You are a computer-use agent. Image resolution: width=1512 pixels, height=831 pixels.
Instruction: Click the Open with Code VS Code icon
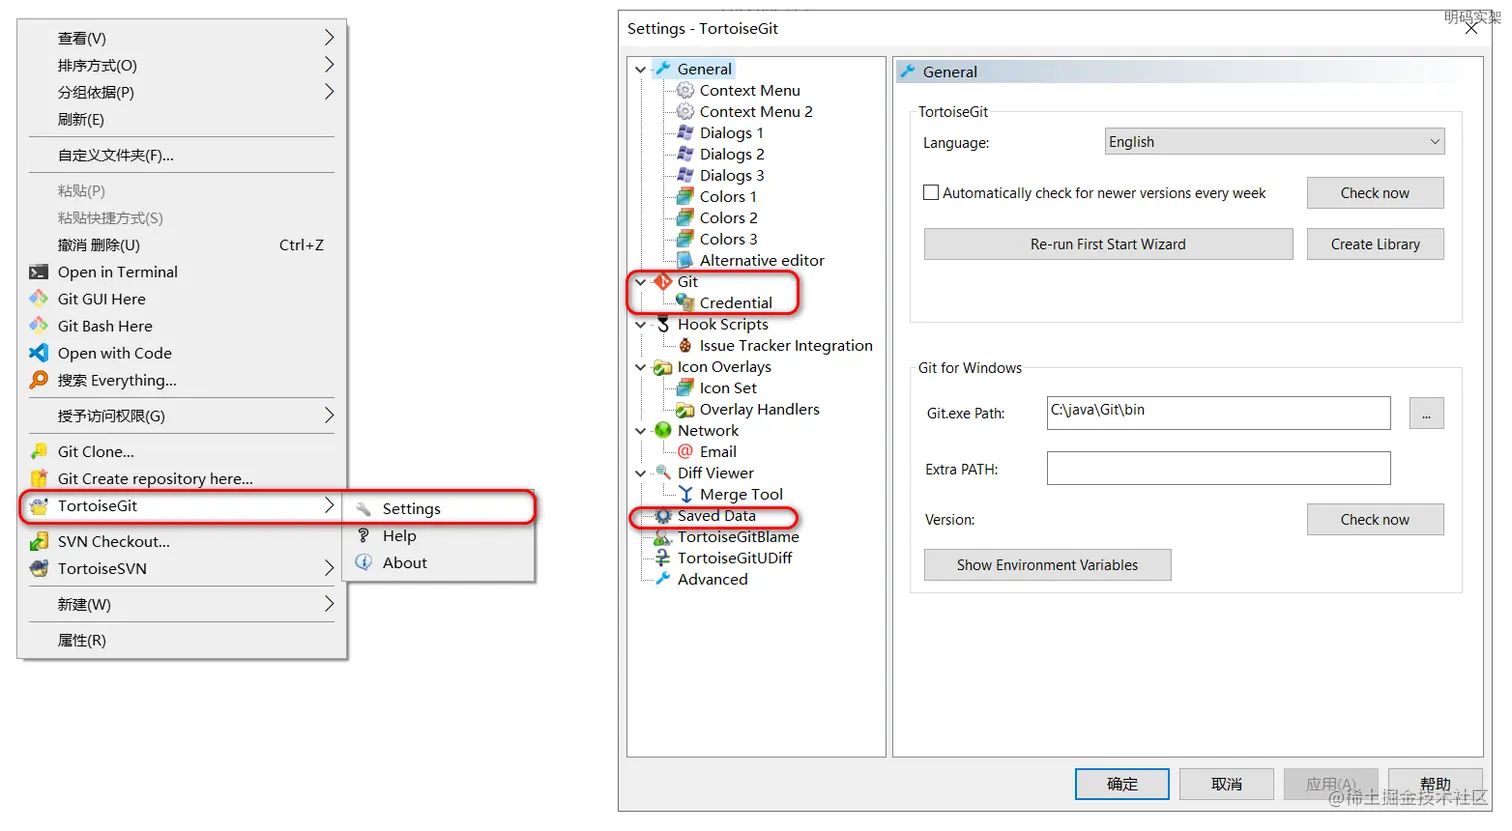point(39,353)
